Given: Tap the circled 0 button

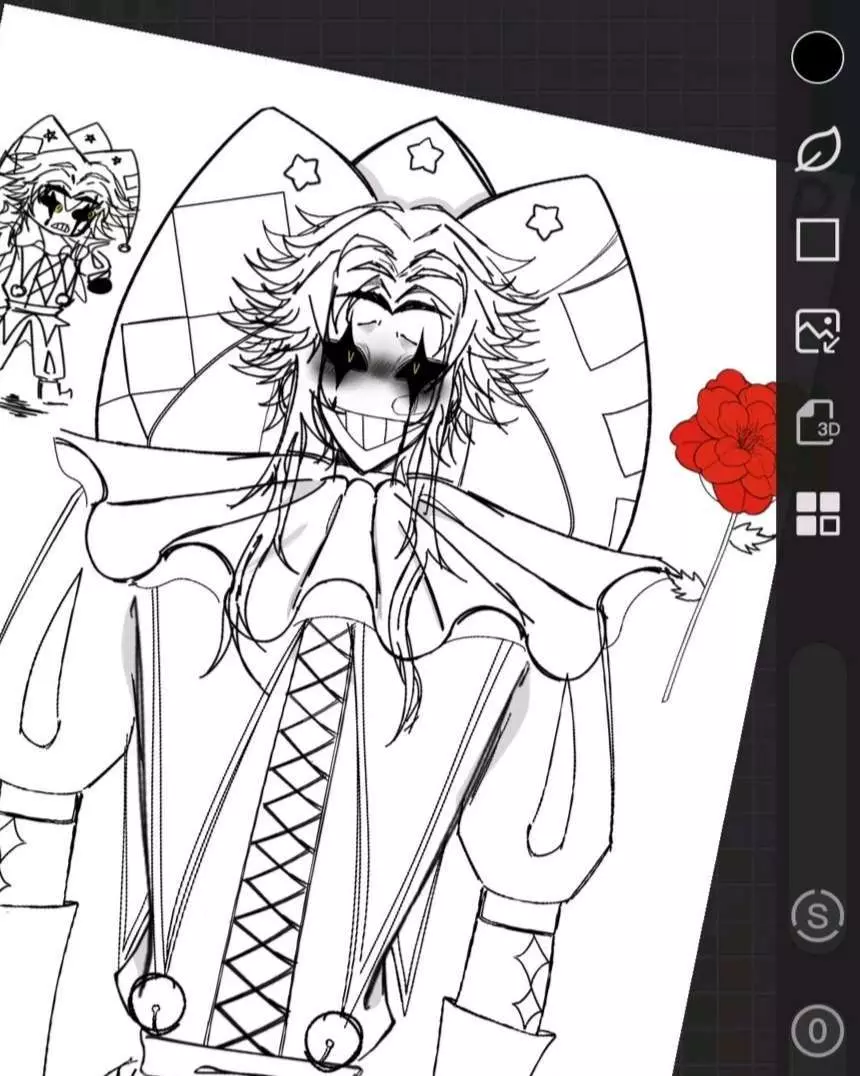Looking at the screenshot, I should (817, 1030).
